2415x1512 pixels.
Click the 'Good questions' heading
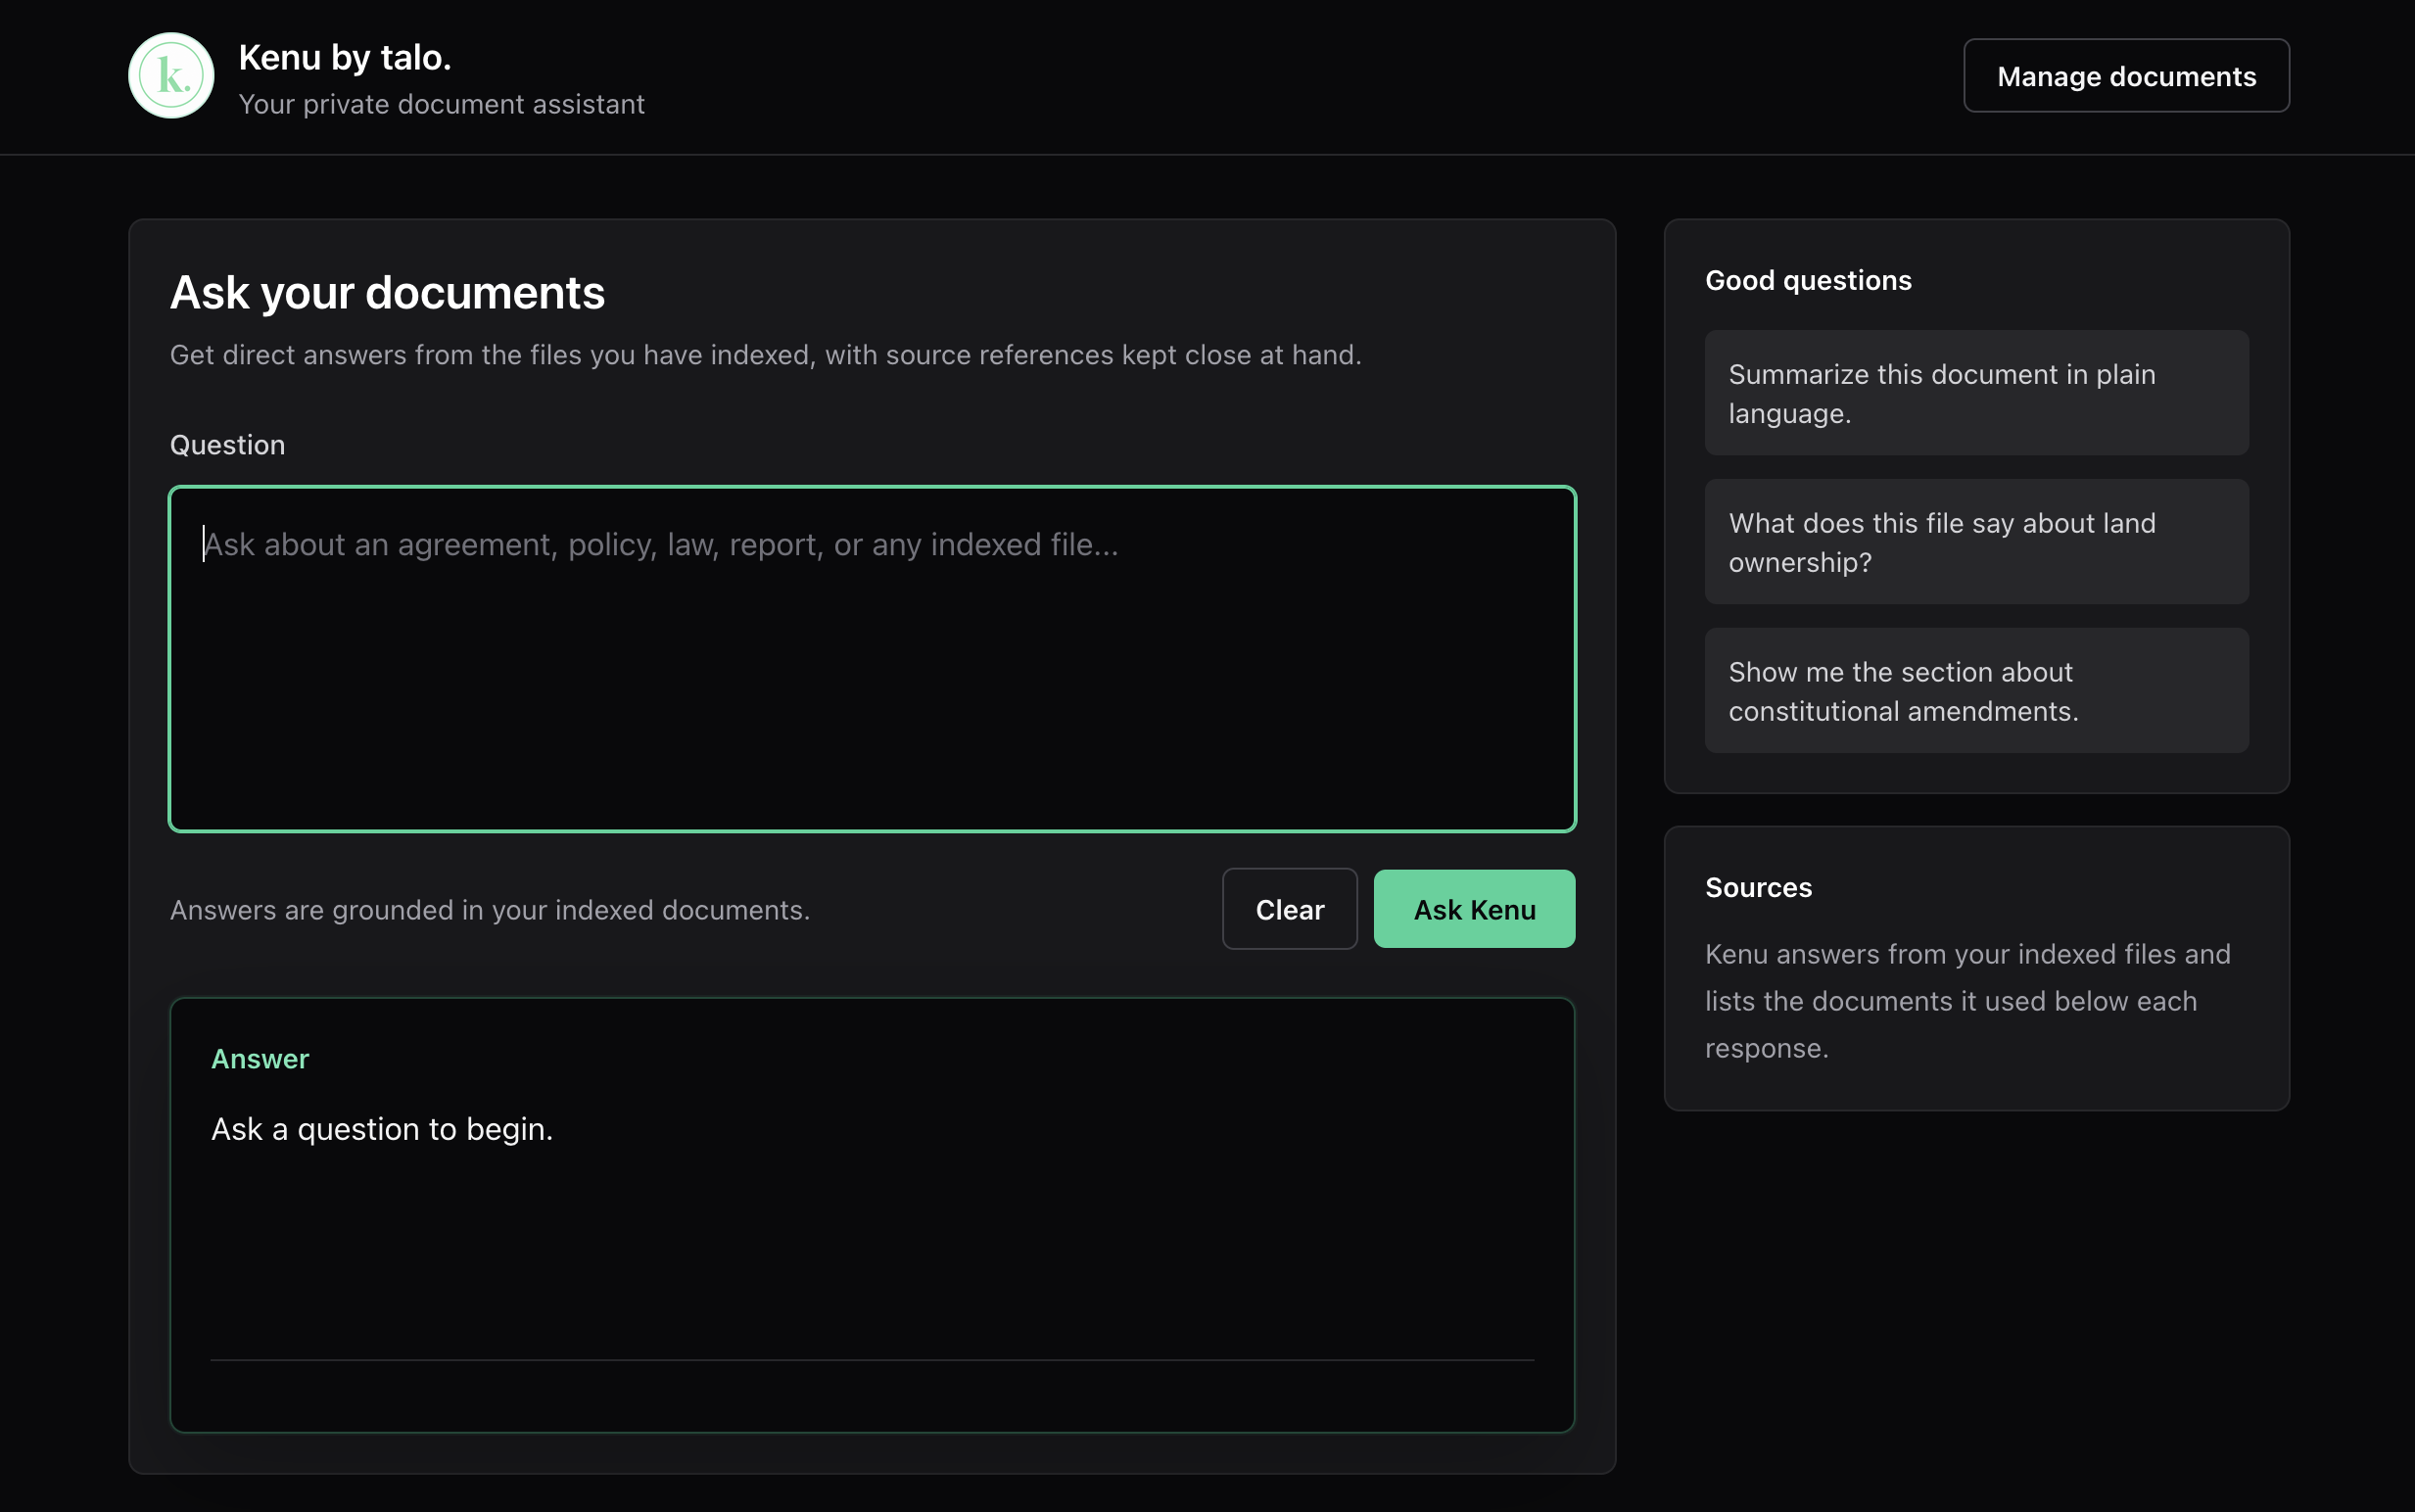[x=1808, y=280]
